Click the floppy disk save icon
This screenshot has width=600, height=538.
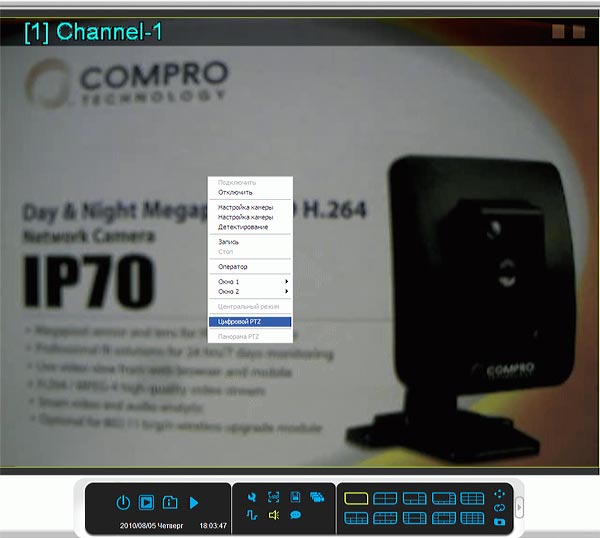[x=295, y=497]
